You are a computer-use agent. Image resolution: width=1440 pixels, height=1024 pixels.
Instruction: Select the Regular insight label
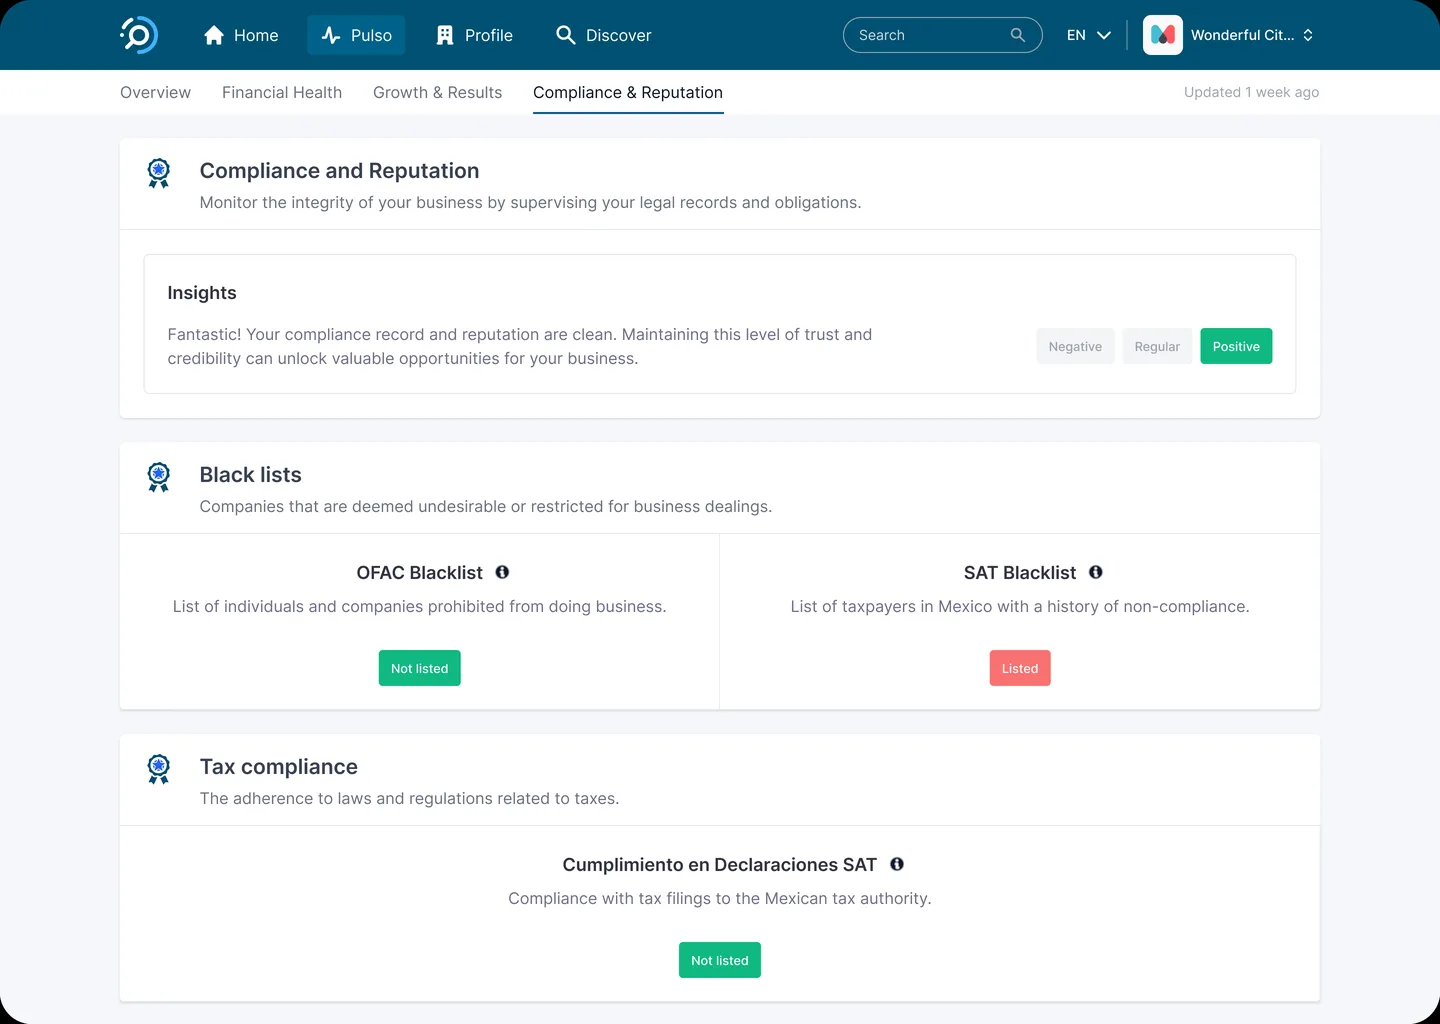click(1157, 346)
